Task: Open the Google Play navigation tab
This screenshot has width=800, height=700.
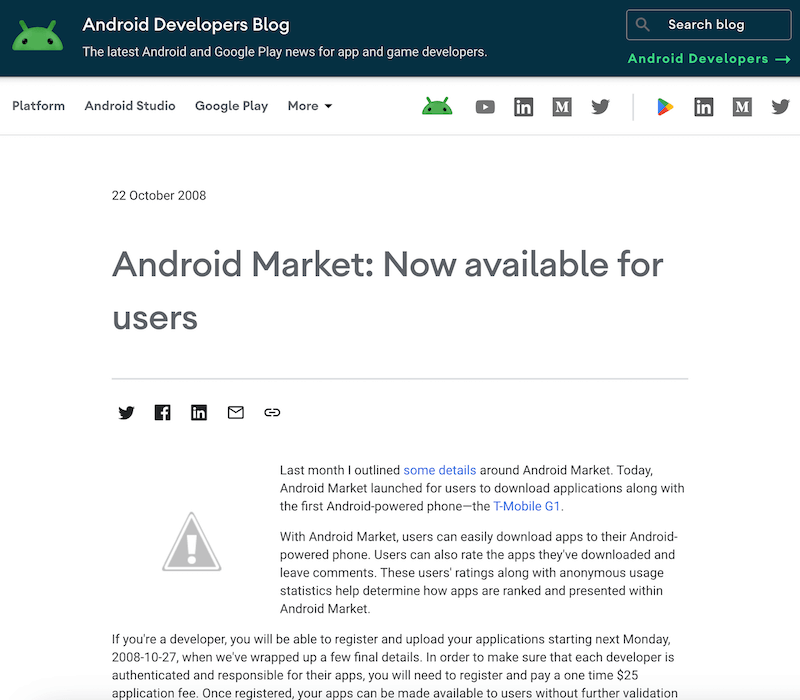Action: [231, 105]
